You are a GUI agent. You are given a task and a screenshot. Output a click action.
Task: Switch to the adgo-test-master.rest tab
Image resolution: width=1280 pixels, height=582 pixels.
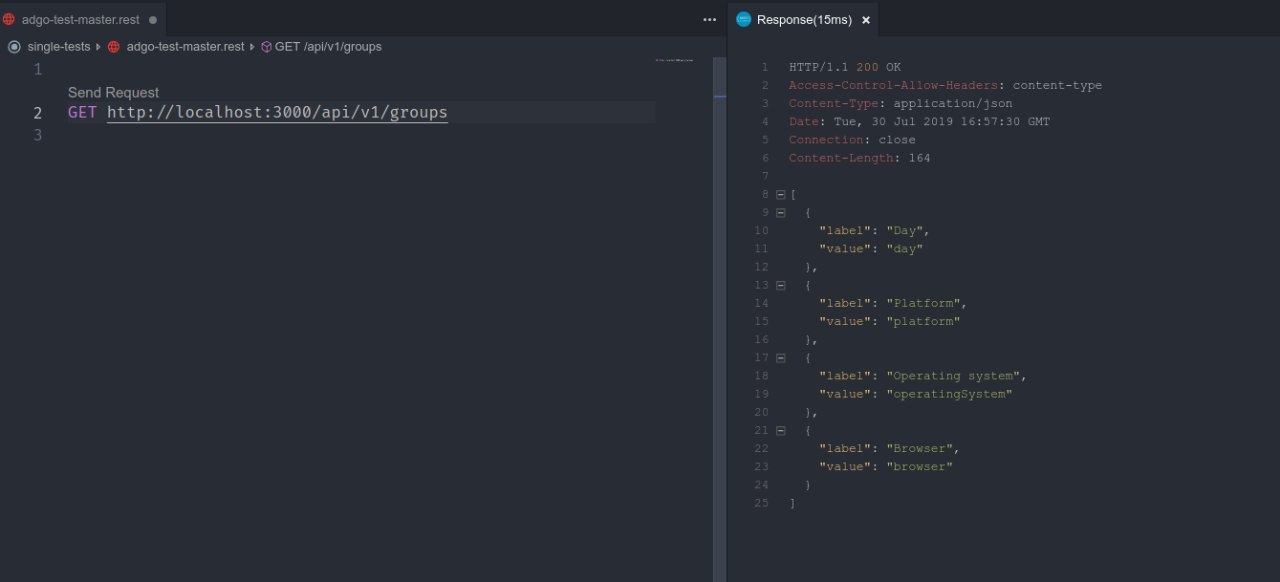[80, 19]
